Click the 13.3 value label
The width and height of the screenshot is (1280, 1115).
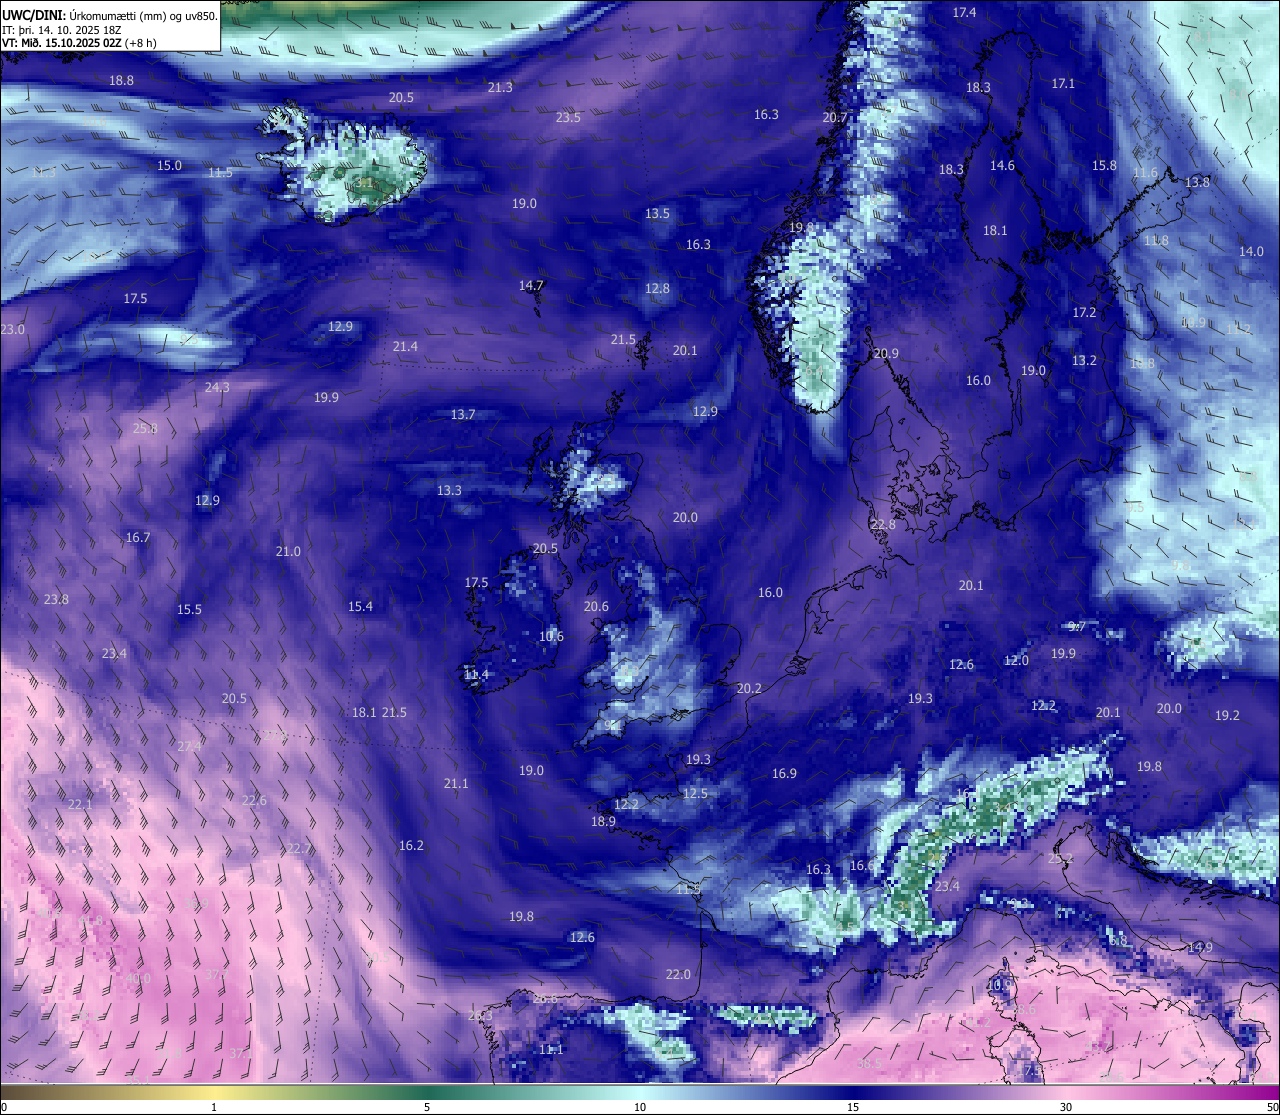point(449,490)
